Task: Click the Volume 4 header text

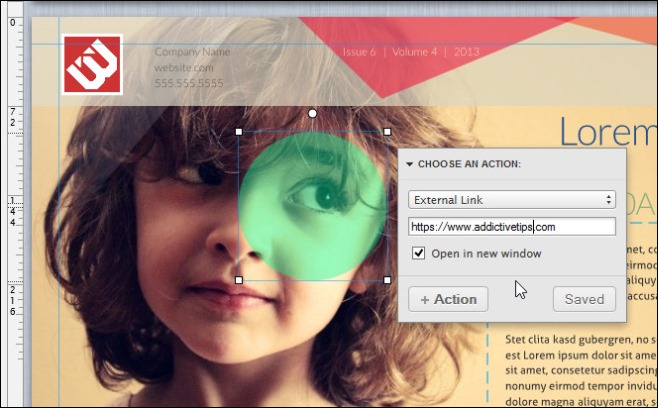Action: point(414,52)
